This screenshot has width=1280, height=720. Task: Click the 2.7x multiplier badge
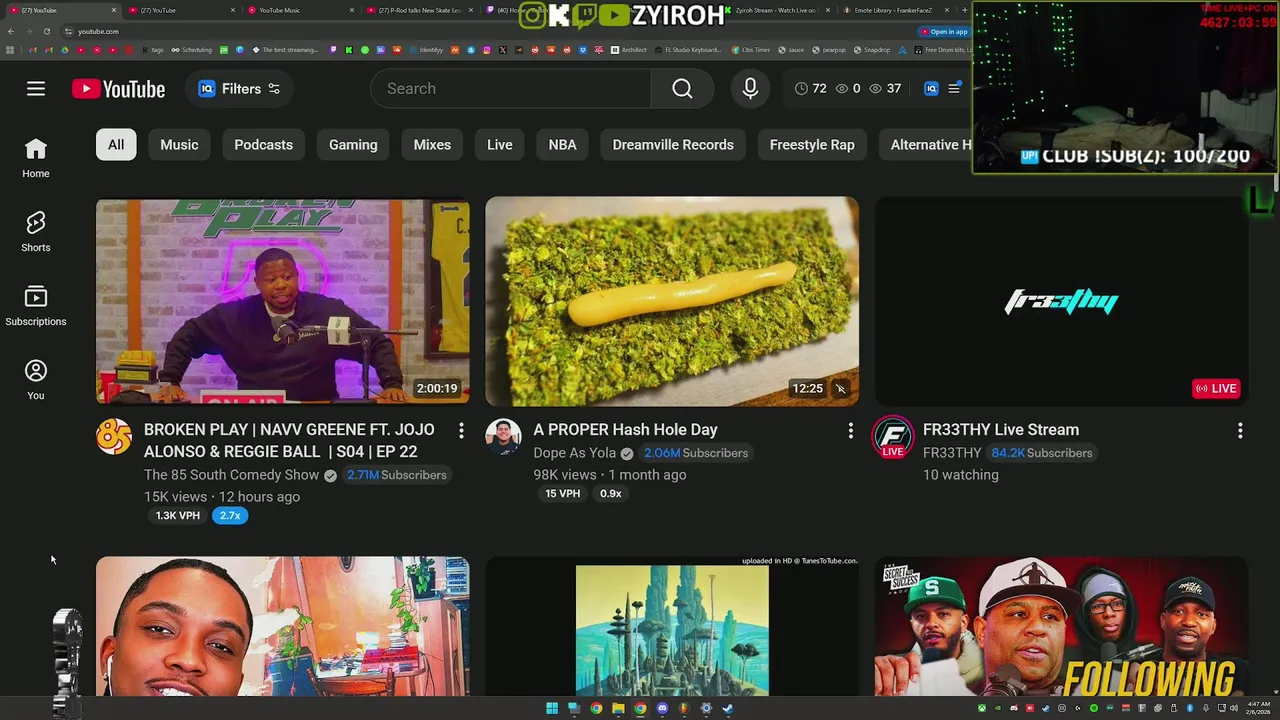click(x=230, y=516)
